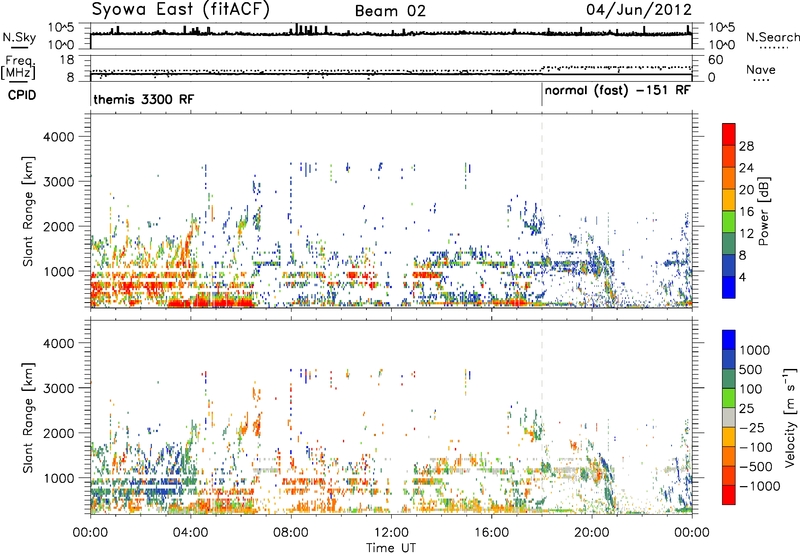Click the "Syowa East (fitACF)" plot title

point(180,10)
